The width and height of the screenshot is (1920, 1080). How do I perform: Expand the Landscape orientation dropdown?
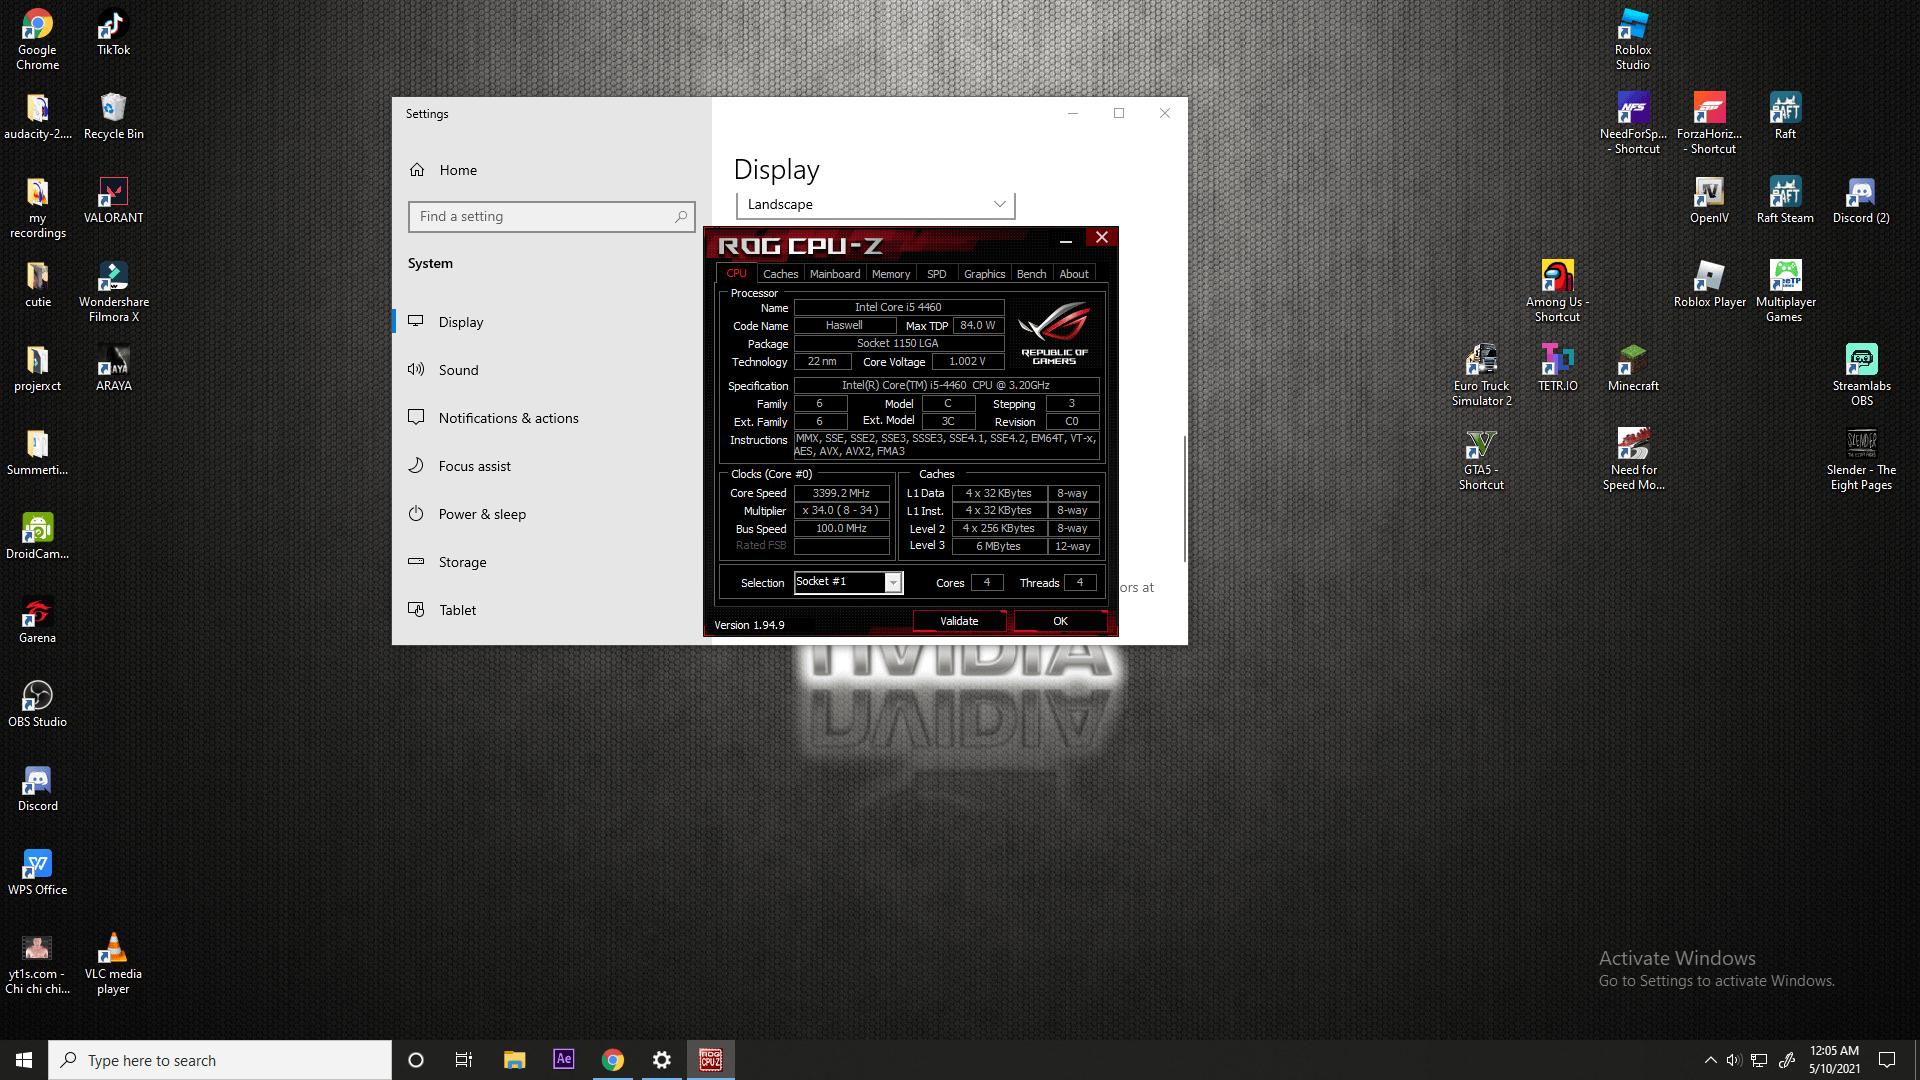(875, 204)
